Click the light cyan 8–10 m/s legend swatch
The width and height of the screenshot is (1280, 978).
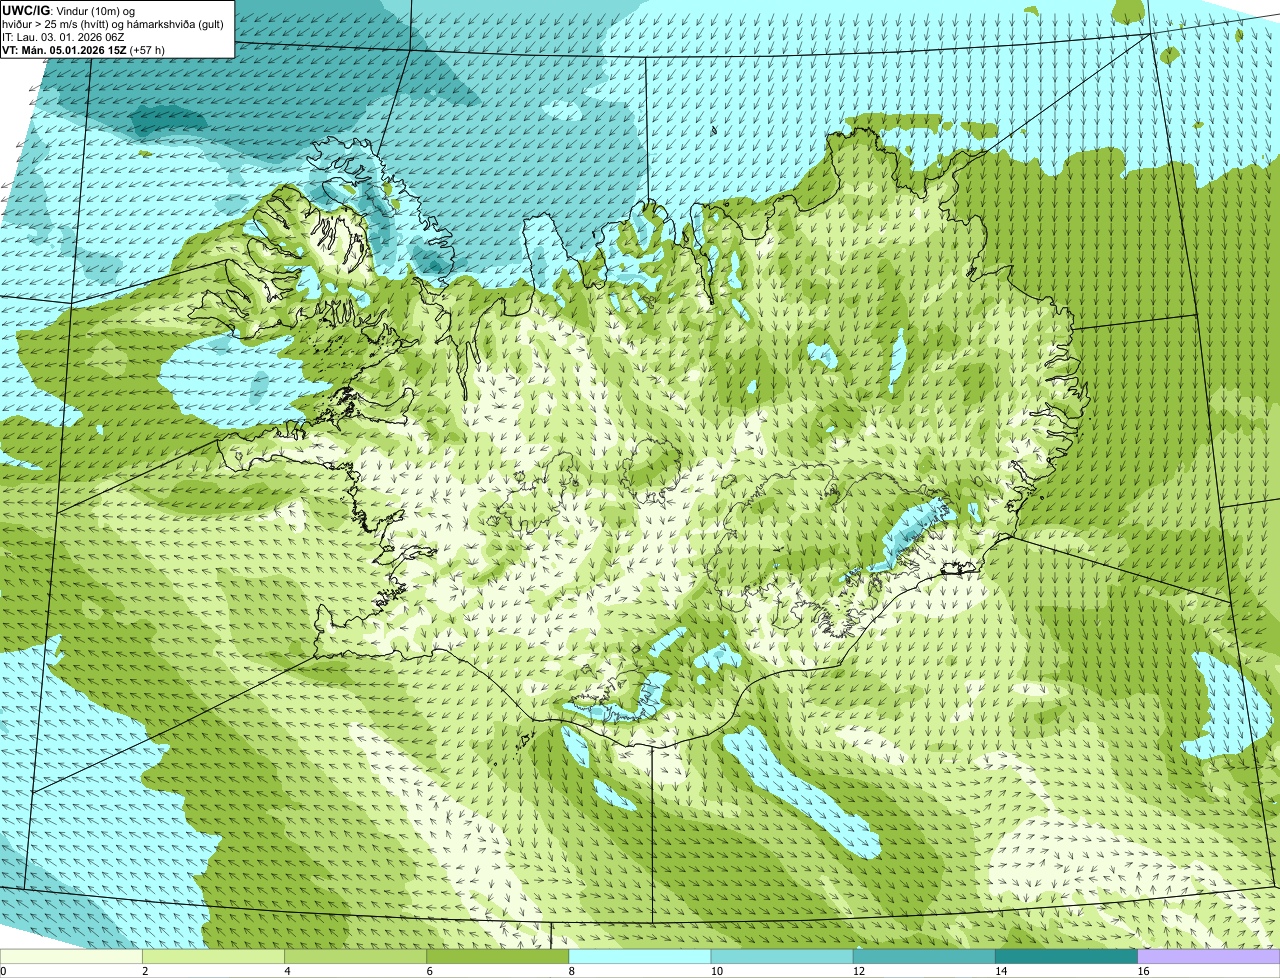[640, 956]
